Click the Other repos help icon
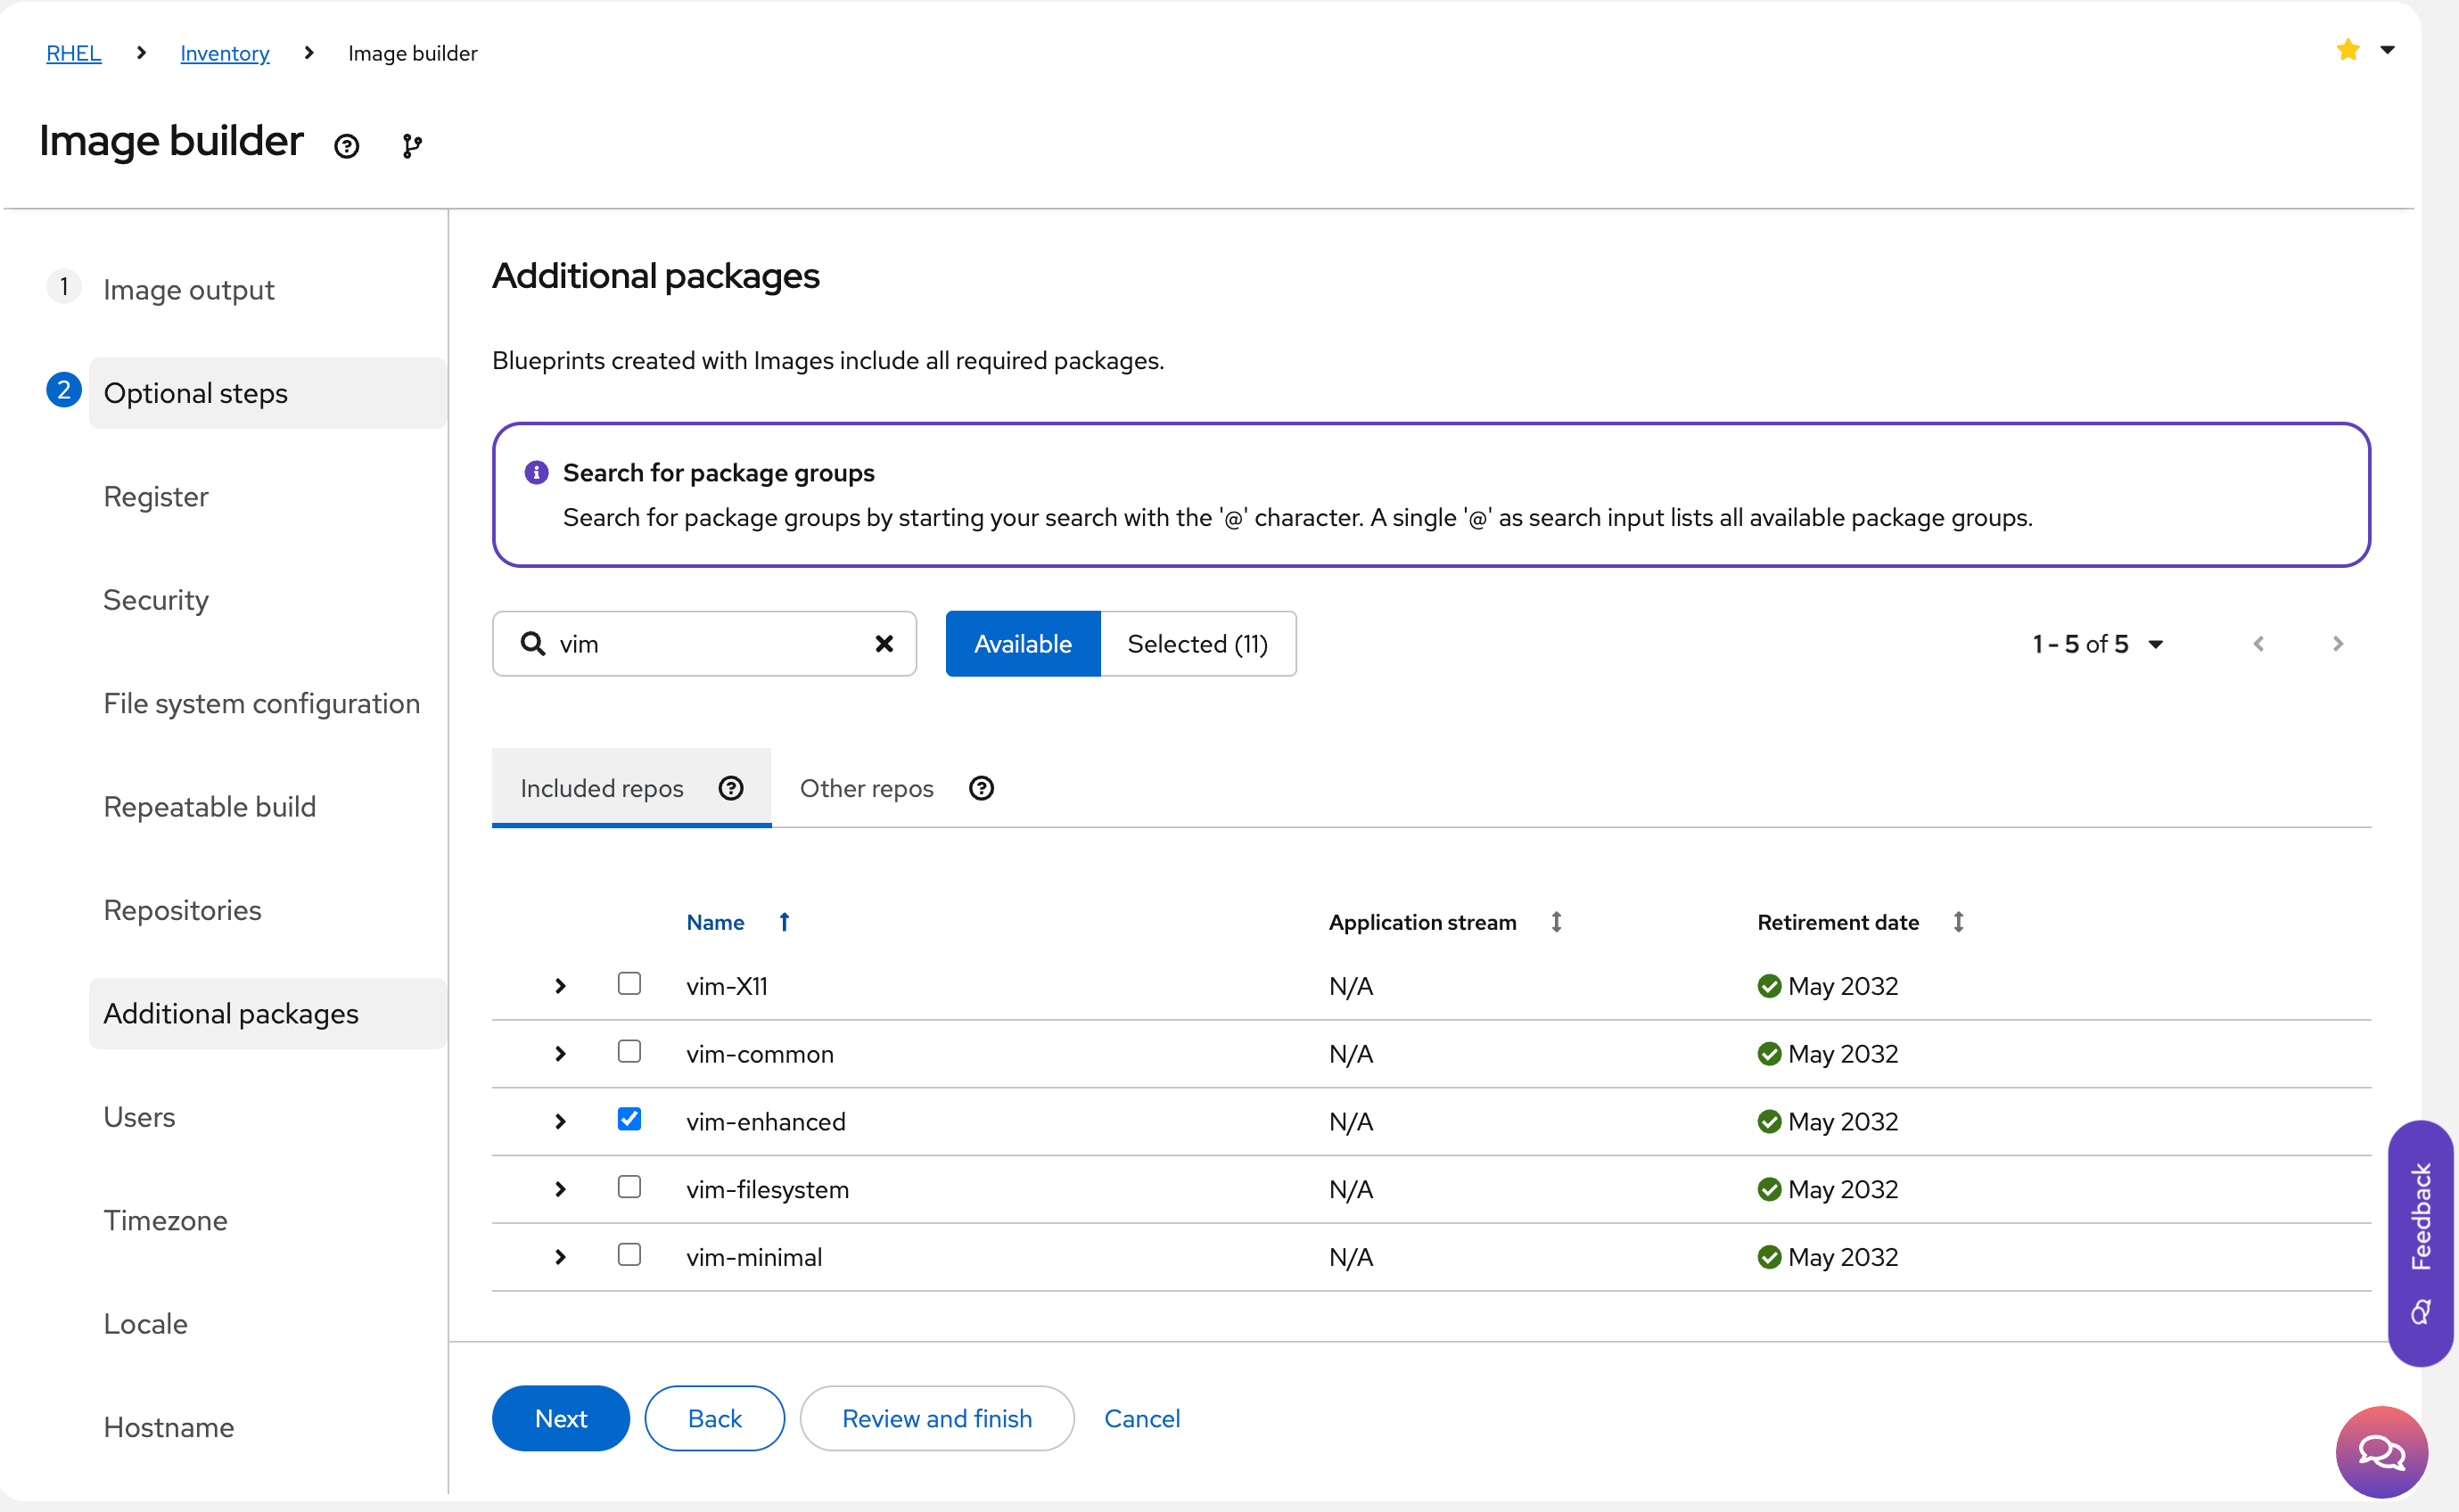The height and width of the screenshot is (1512, 2459). point(981,789)
